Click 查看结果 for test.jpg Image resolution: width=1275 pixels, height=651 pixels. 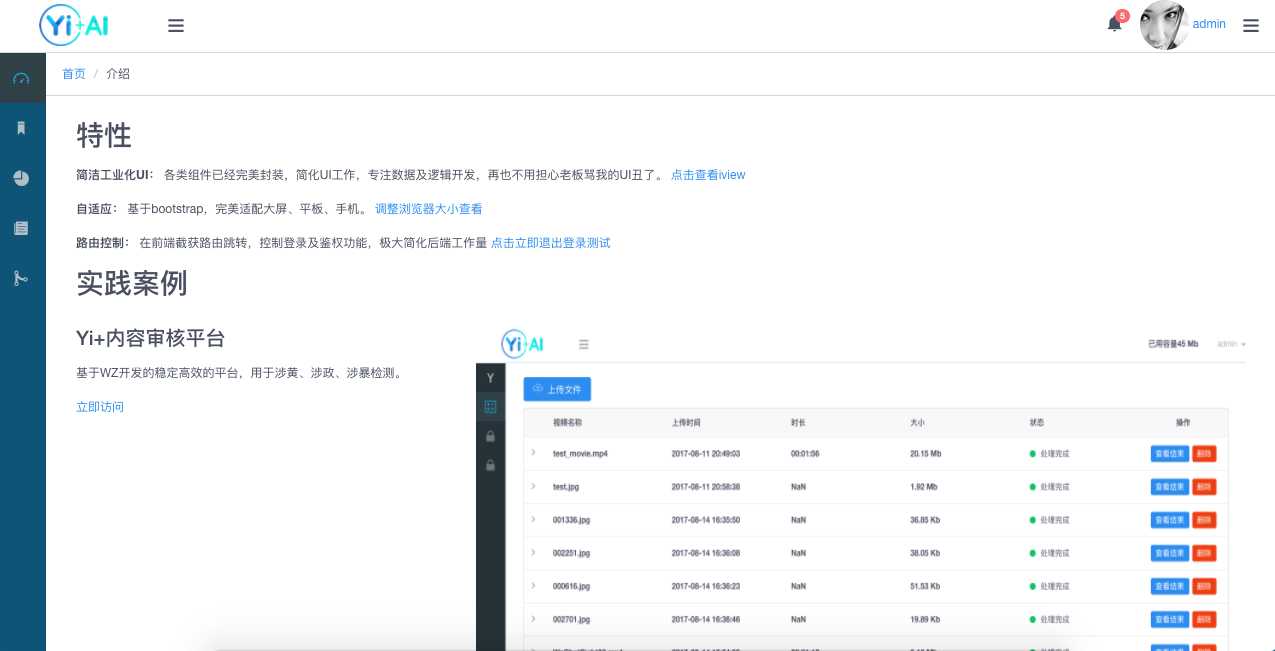(x=1169, y=486)
